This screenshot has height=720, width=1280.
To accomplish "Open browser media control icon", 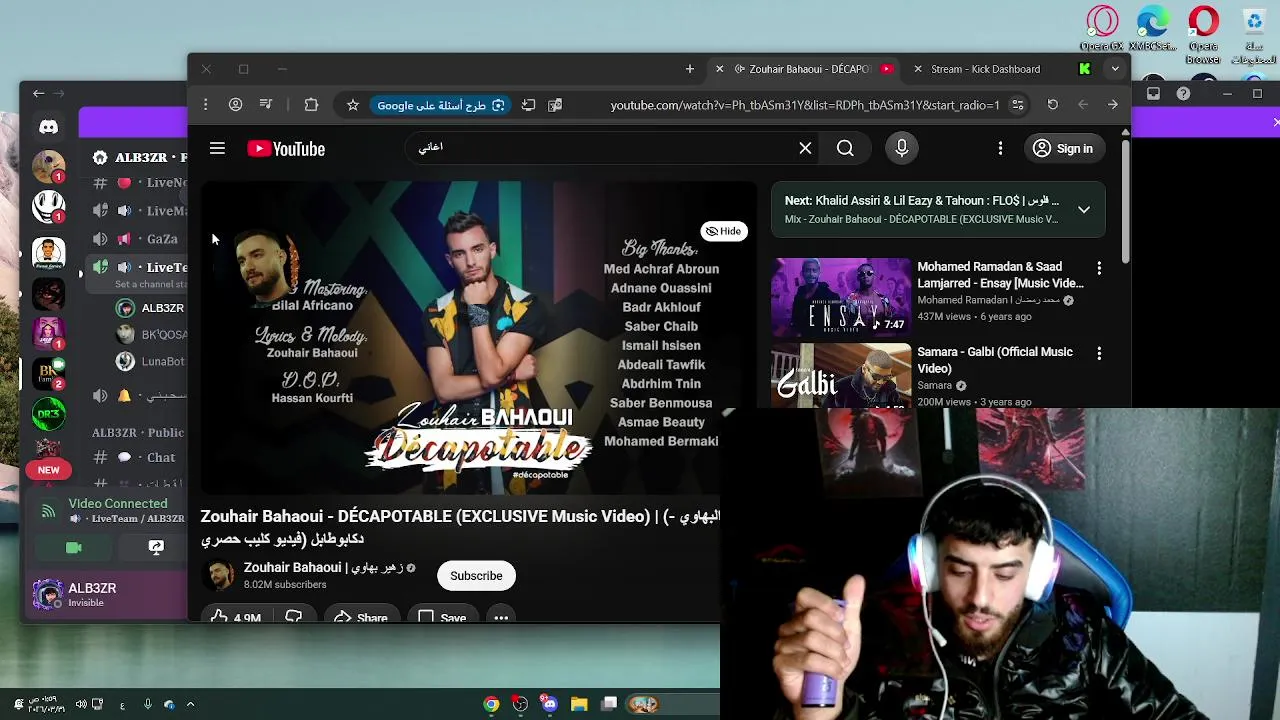I will pos(266,105).
